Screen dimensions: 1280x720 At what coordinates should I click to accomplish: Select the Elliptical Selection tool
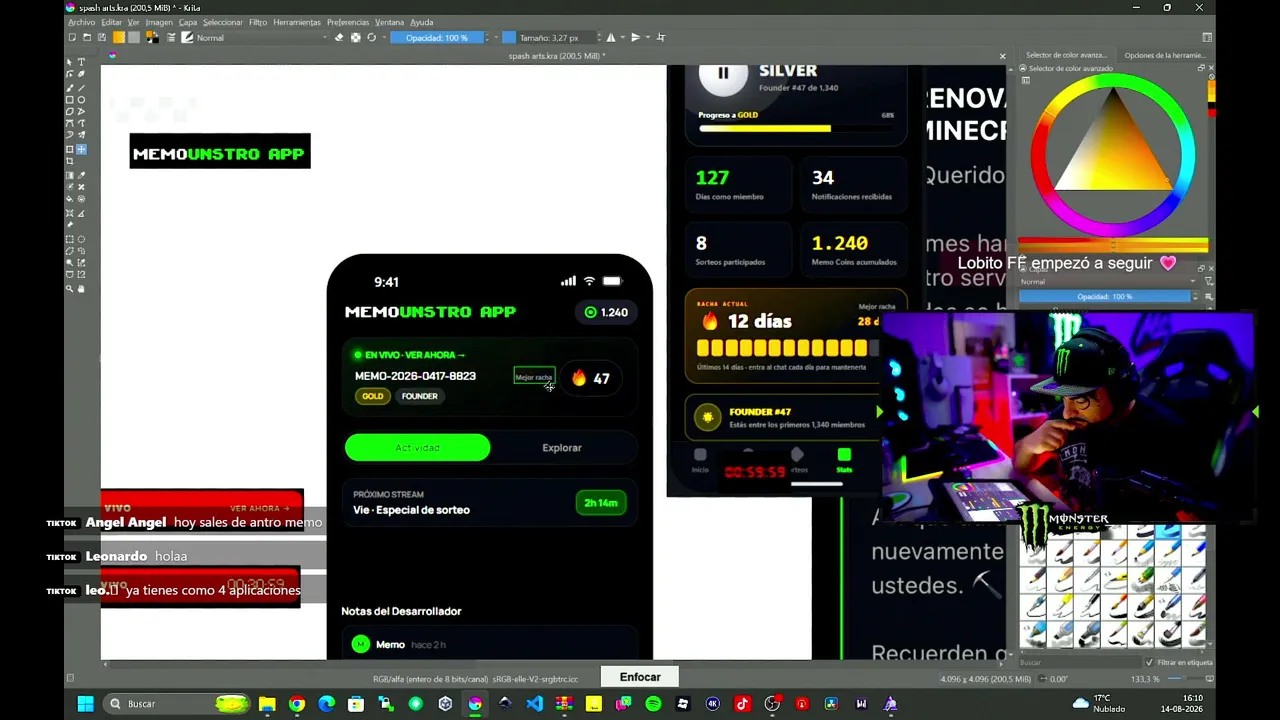point(82,239)
